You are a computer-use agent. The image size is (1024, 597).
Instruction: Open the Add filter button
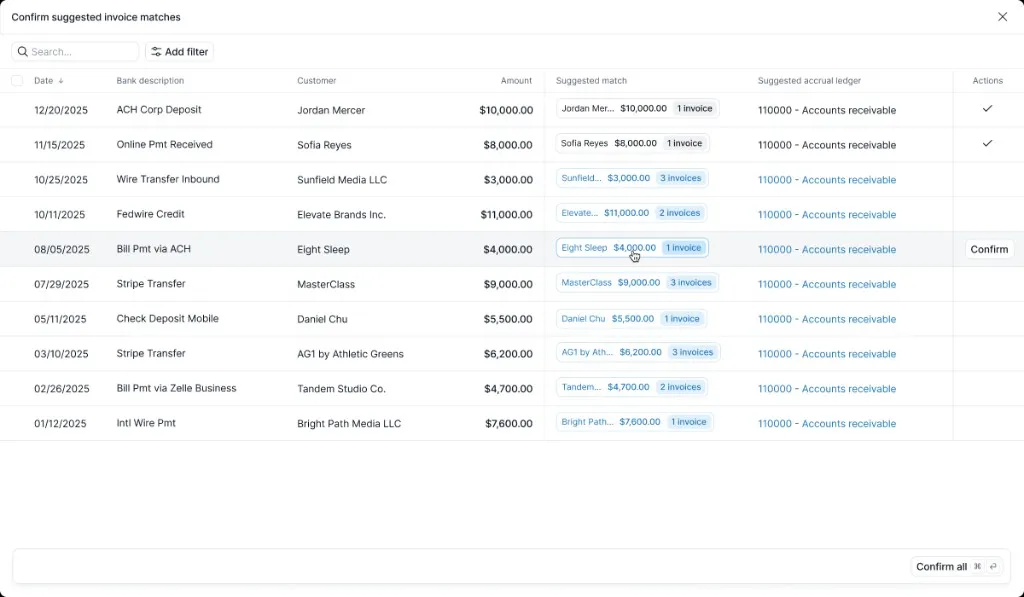tap(180, 52)
